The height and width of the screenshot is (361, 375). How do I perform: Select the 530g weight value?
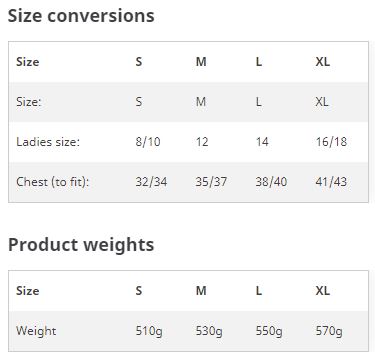(209, 331)
